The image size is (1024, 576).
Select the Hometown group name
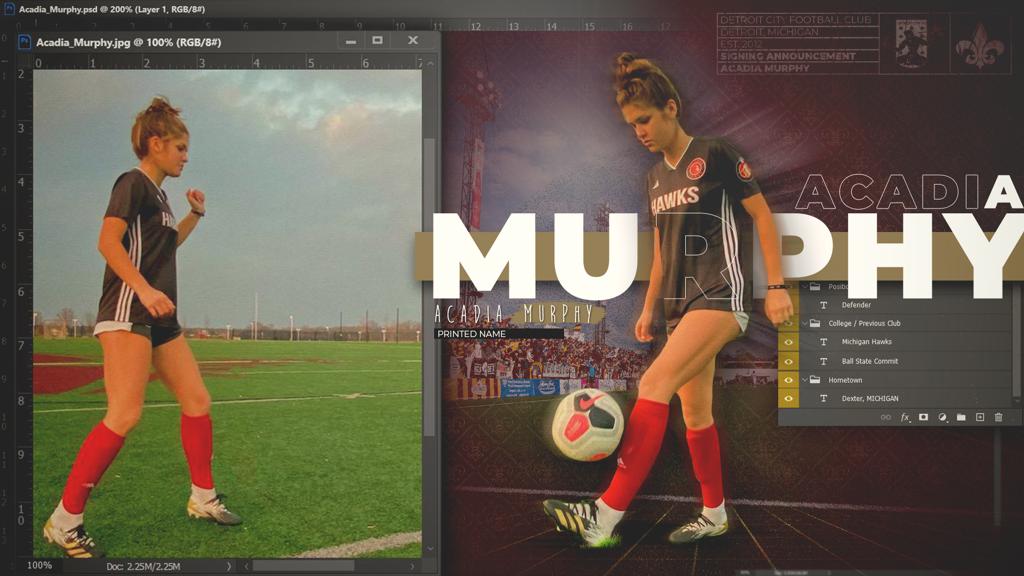[845, 380]
